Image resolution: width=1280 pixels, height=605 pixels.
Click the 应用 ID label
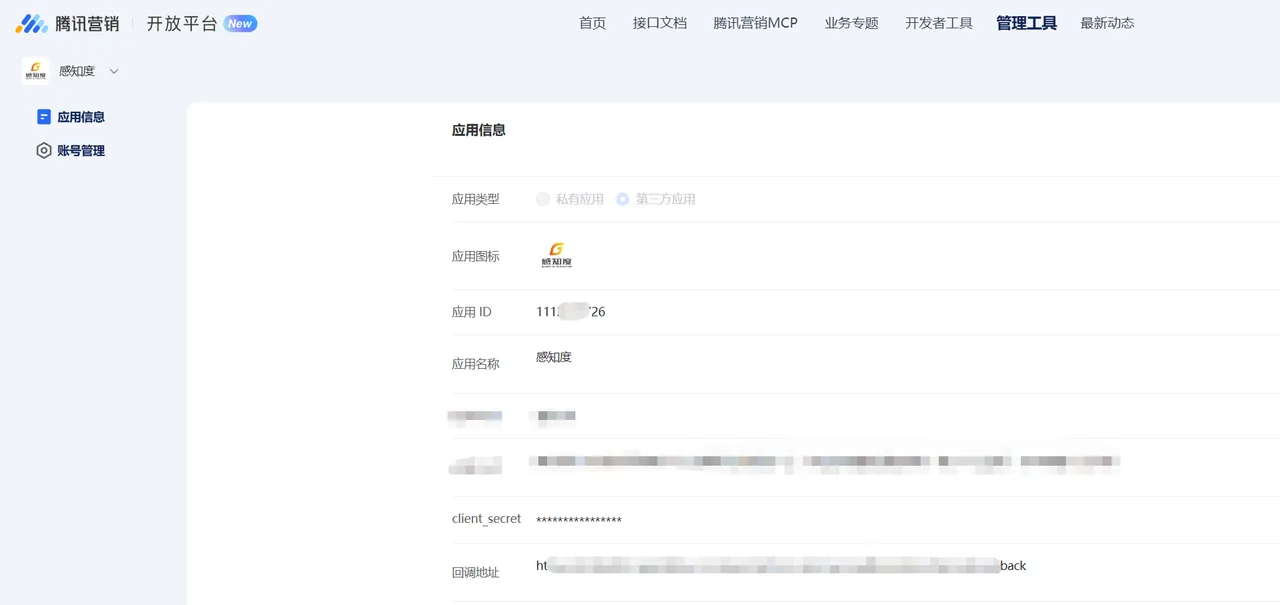point(472,312)
